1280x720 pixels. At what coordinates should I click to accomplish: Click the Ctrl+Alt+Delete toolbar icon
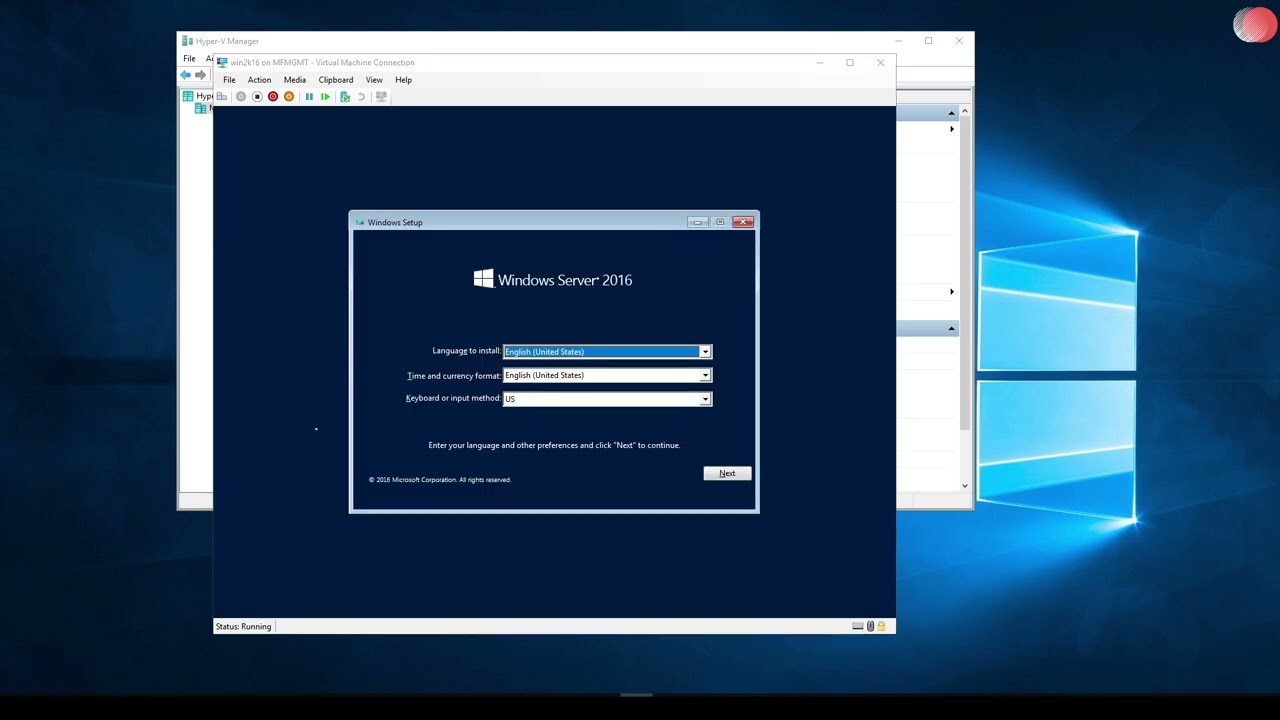click(222, 97)
